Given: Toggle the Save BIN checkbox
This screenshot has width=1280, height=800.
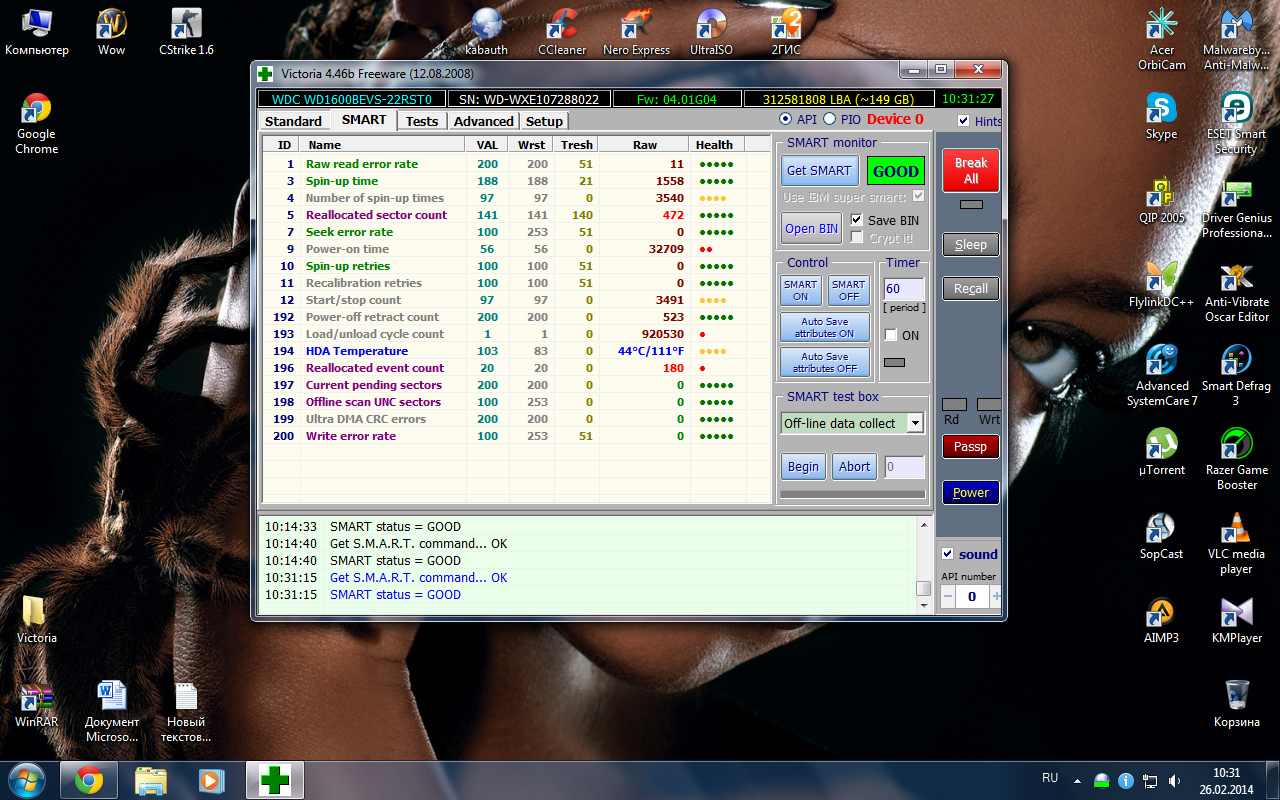Looking at the screenshot, I should pos(857,220).
